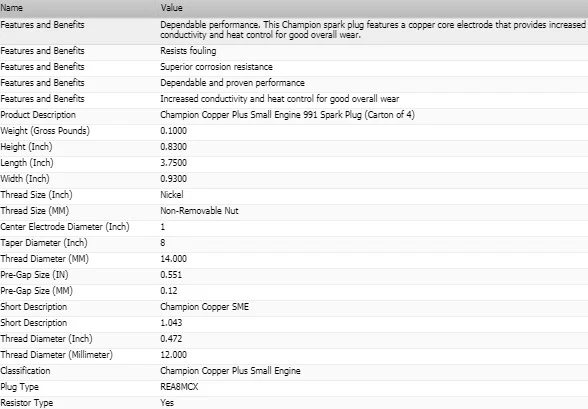The height and width of the screenshot is (409, 588).
Task: Click the 14.000 value cell
Action: pyautogui.click(x=173, y=259)
